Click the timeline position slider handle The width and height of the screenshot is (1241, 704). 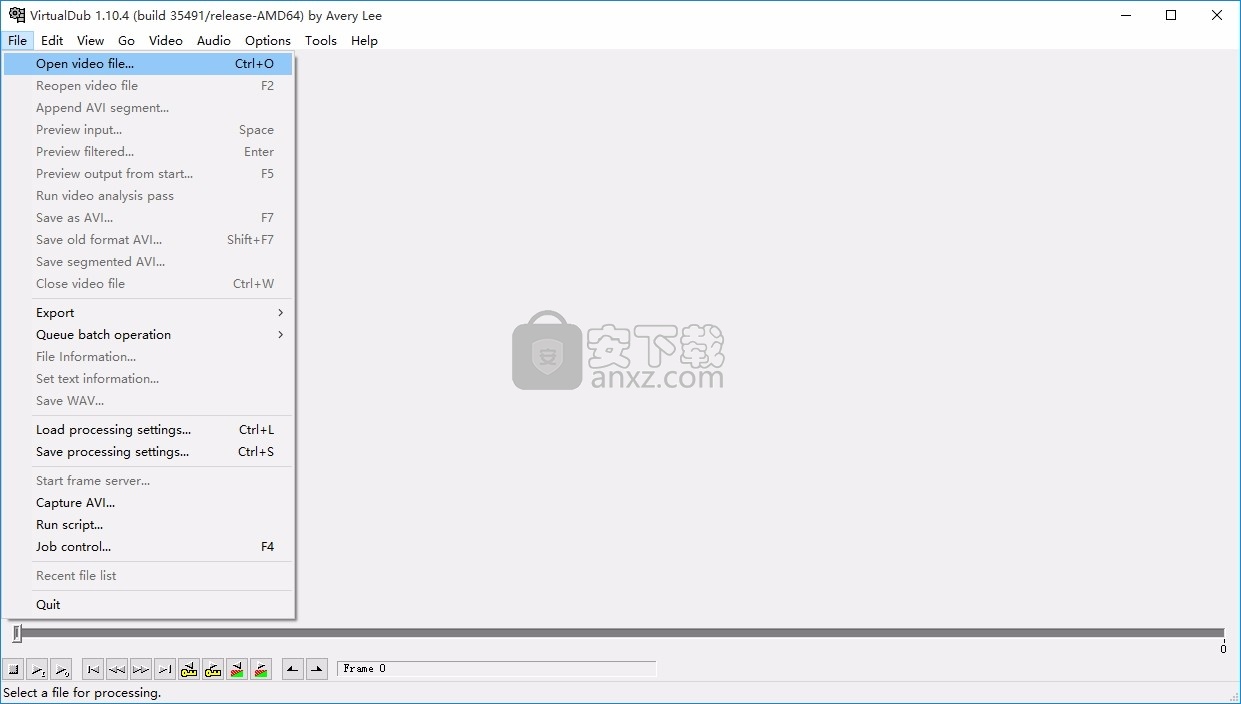point(17,633)
